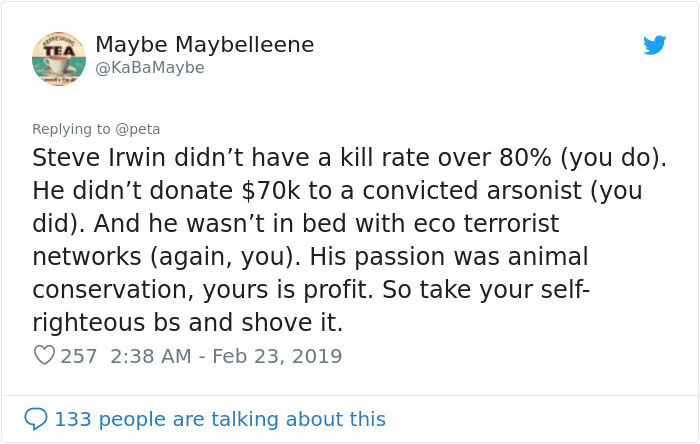Click the 257 likes count
The image size is (700, 444).
tap(79, 356)
